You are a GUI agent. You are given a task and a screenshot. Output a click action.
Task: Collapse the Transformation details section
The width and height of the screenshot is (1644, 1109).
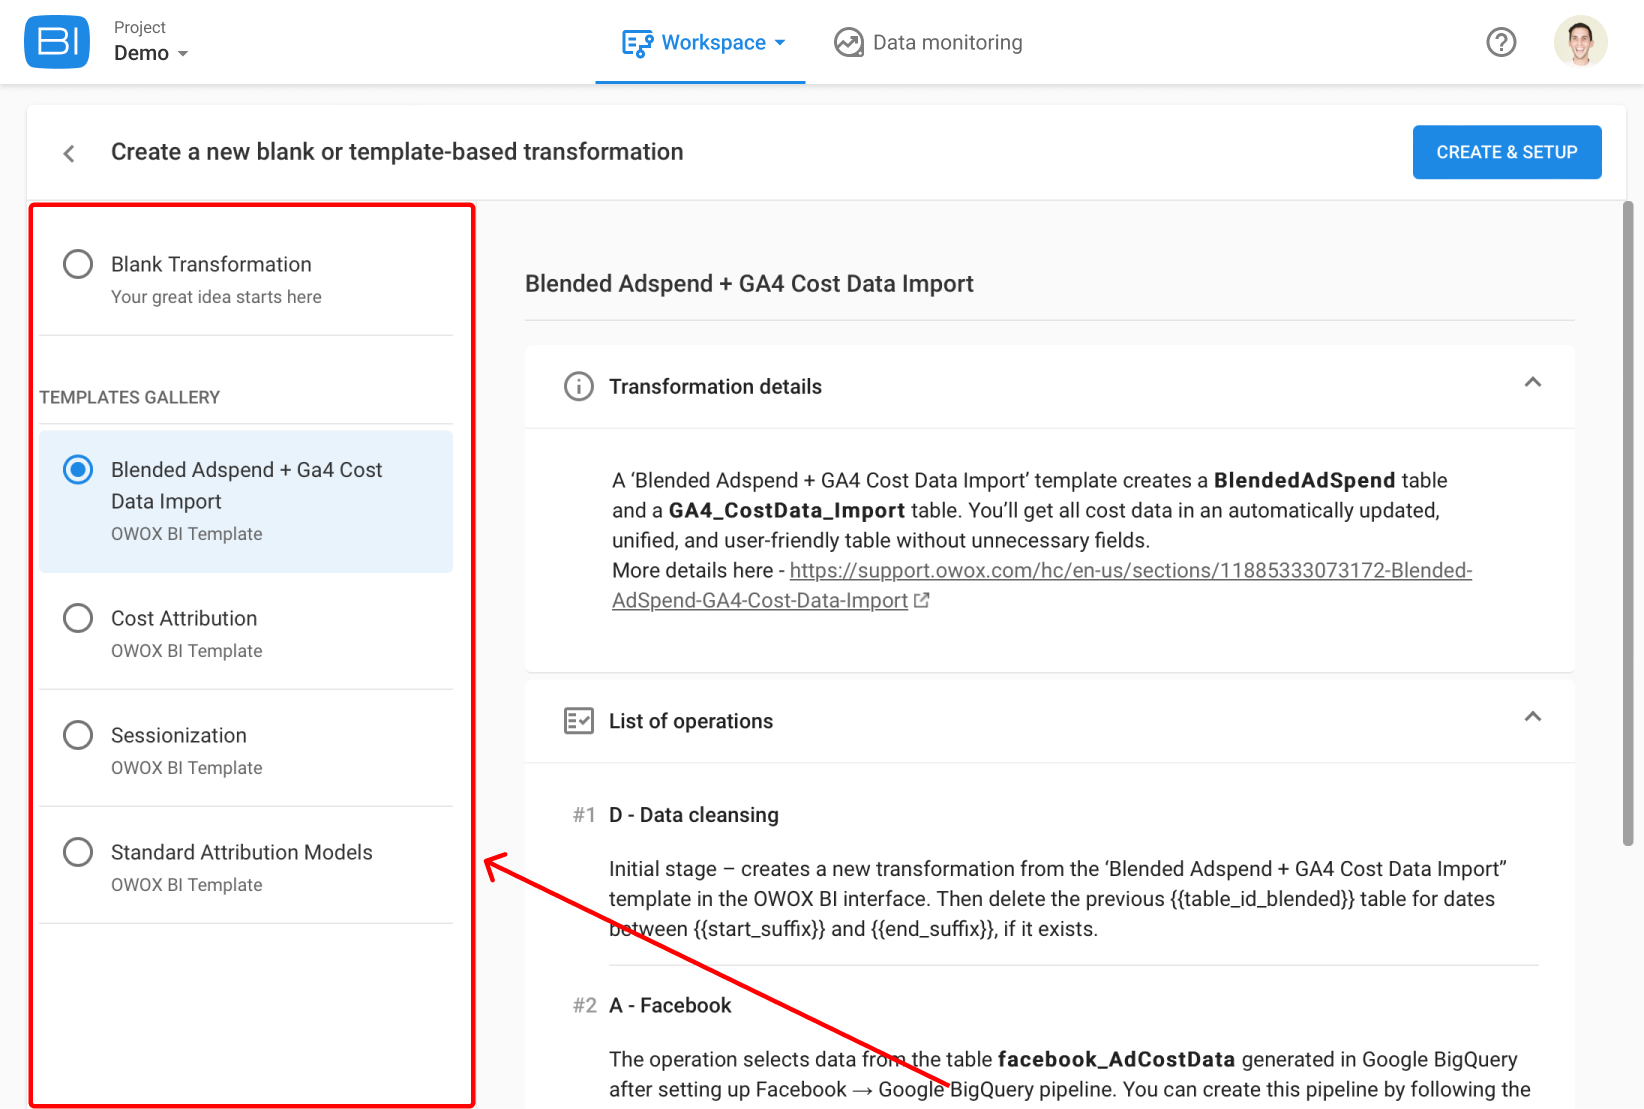1533,382
